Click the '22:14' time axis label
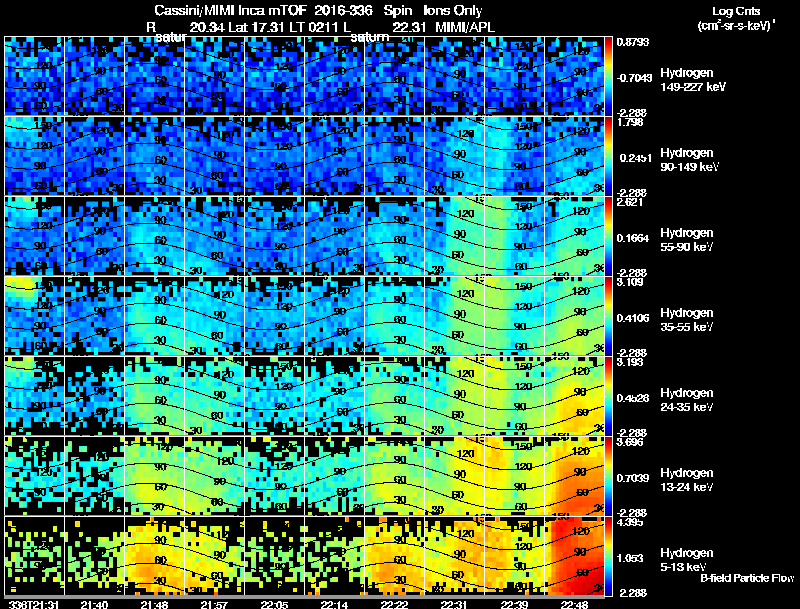Viewport: 800px width, 609px height. coord(334,605)
